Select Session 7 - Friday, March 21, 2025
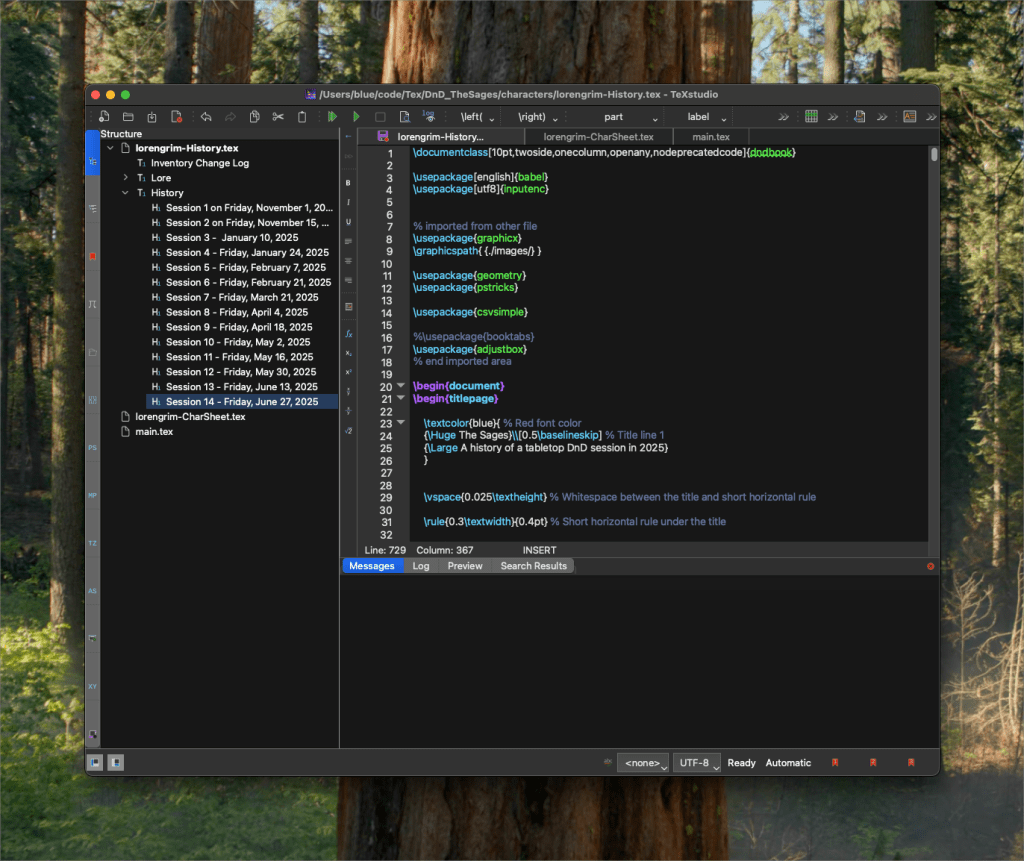1024x861 pixels. [x=241, y=297]
